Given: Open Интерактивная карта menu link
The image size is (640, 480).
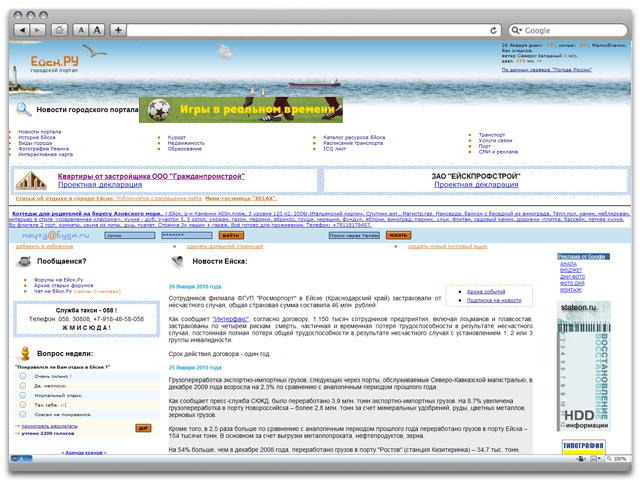Looking at the screenshot, I should coord(45,154).
